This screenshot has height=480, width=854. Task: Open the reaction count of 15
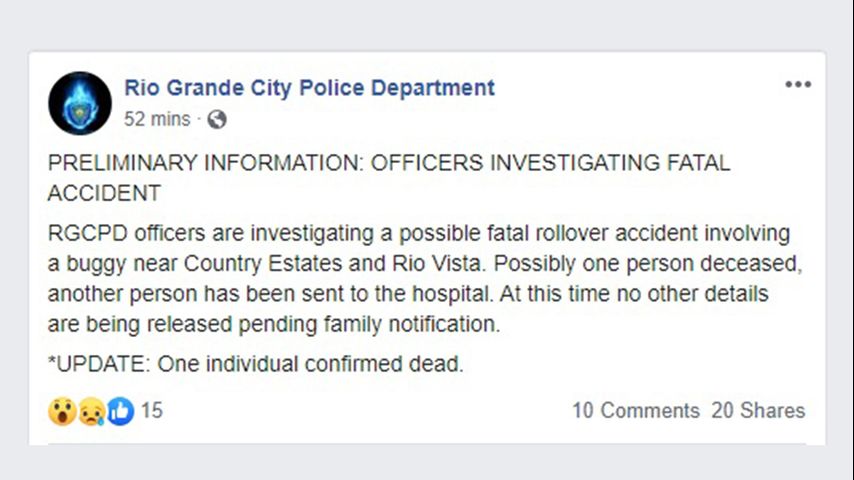pos(151,411)
